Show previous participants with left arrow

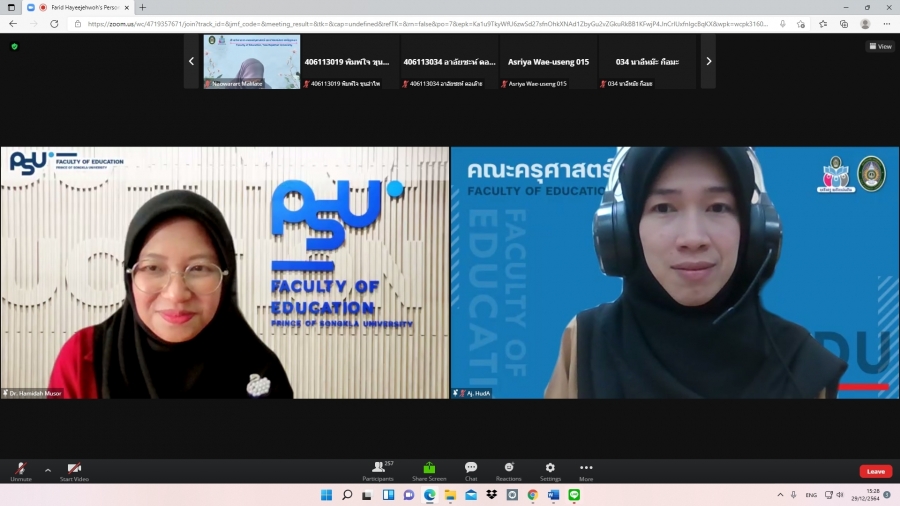pyautogui.click(x=192, y=61)
